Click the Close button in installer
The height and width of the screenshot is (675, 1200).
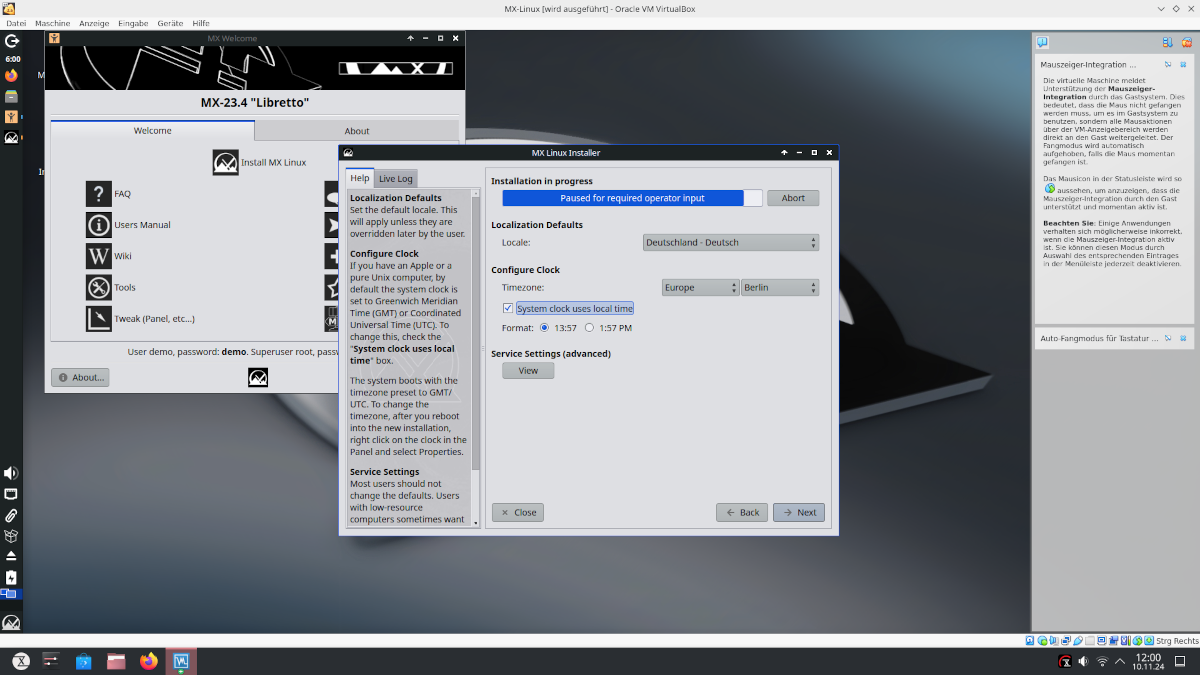point(518,512)
